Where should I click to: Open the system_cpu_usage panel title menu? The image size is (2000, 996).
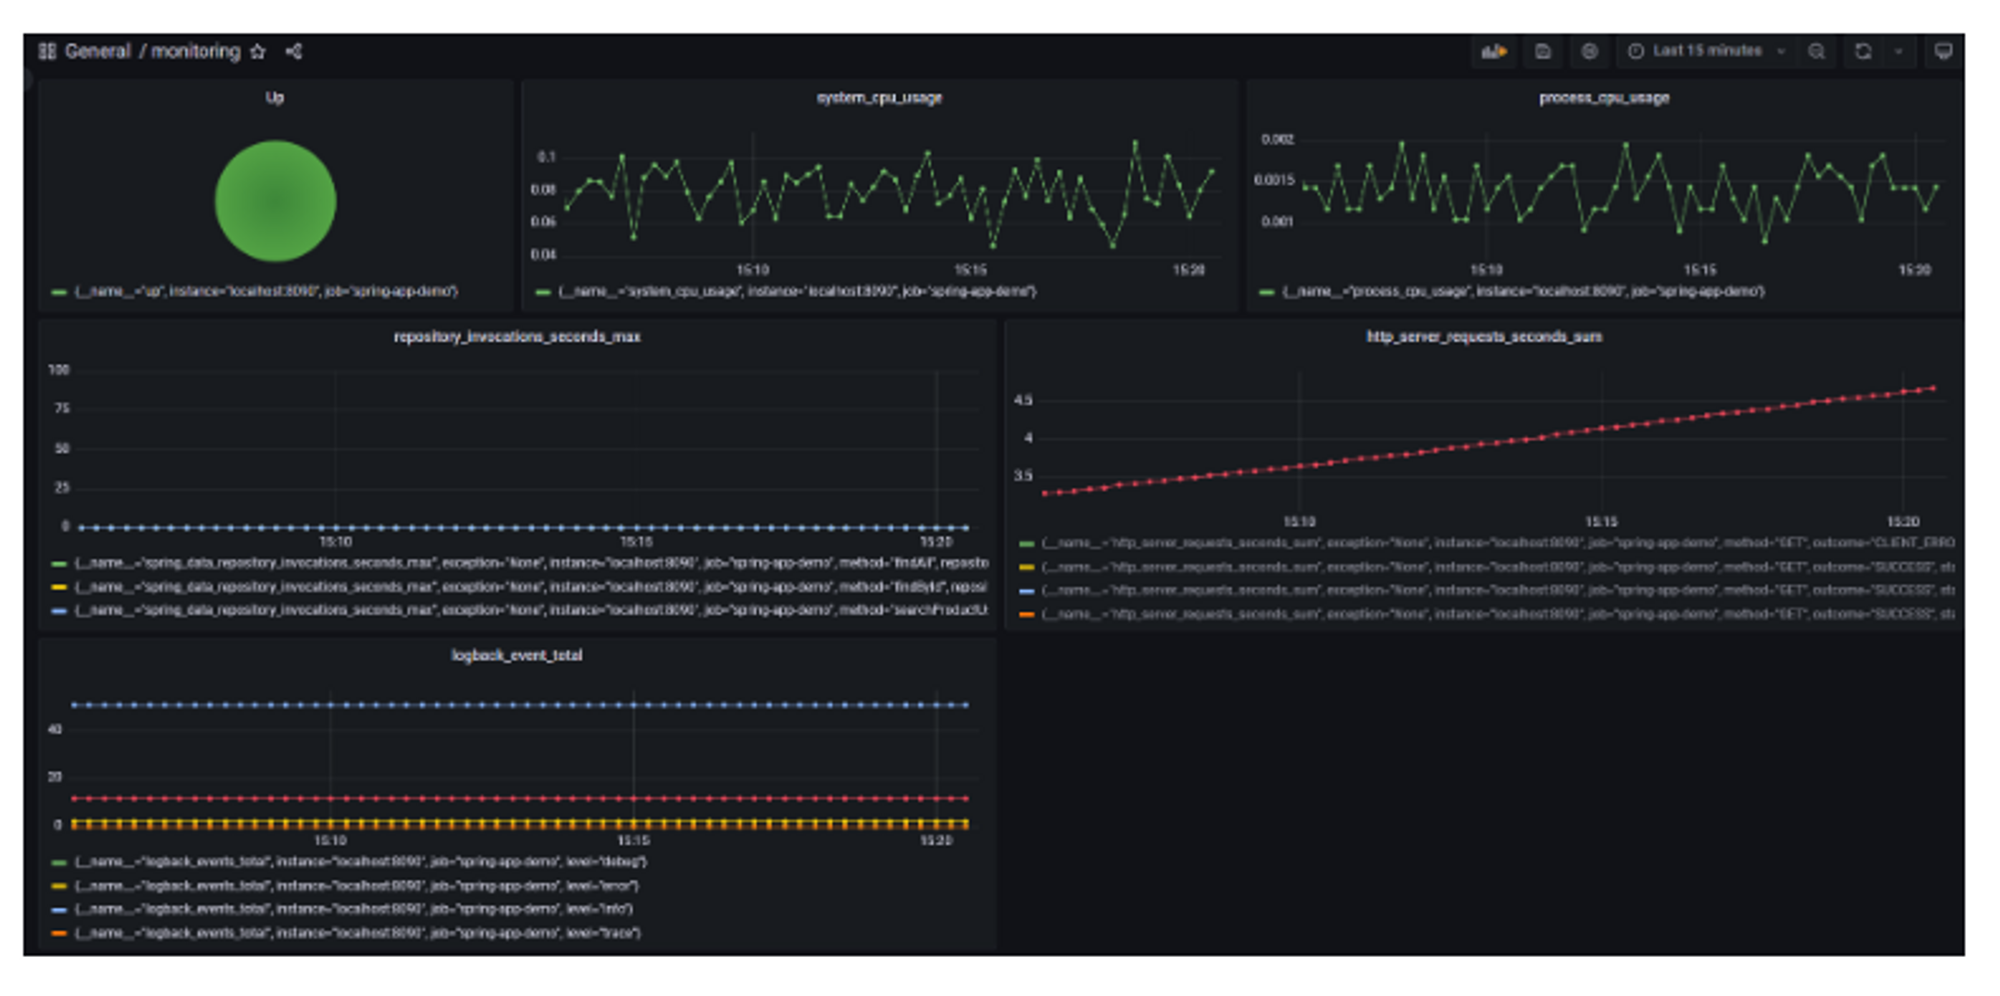point(881,98)
